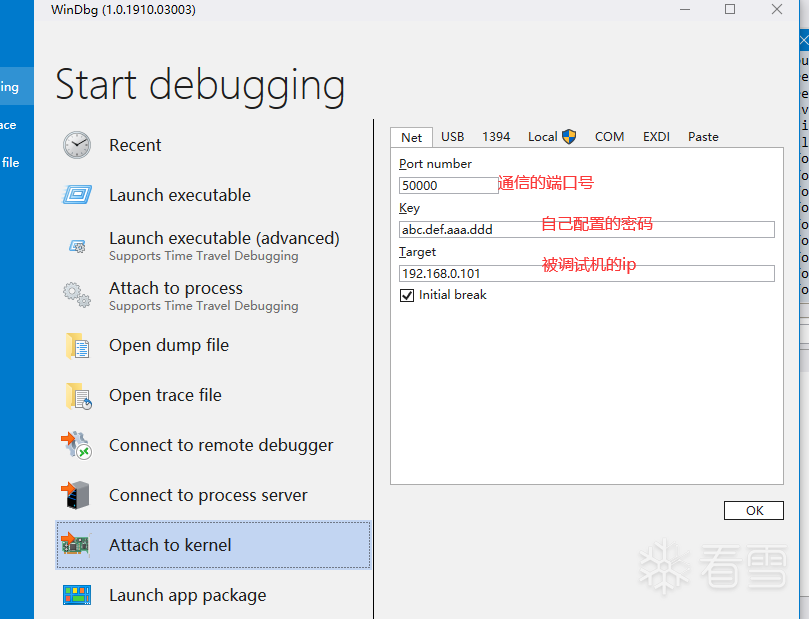Choose Open dump file
Screen dimensions: 809x619
[213, 345]
